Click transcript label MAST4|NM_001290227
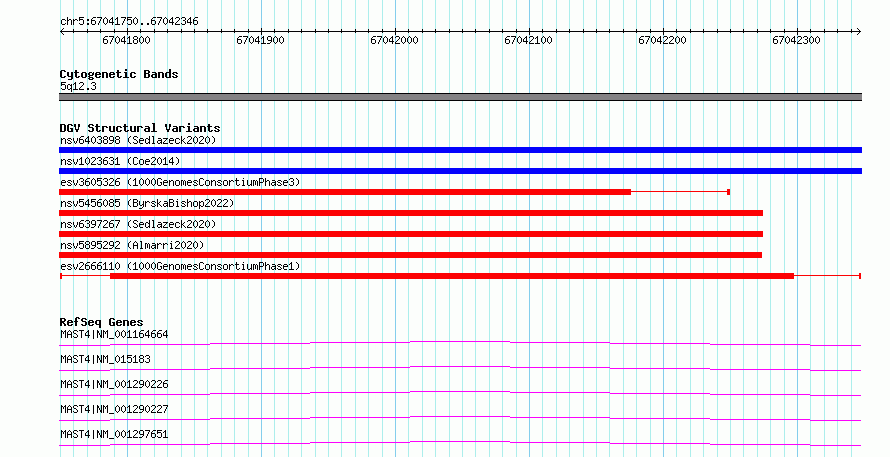The image size is (890, 457). (x=114, y=409)
